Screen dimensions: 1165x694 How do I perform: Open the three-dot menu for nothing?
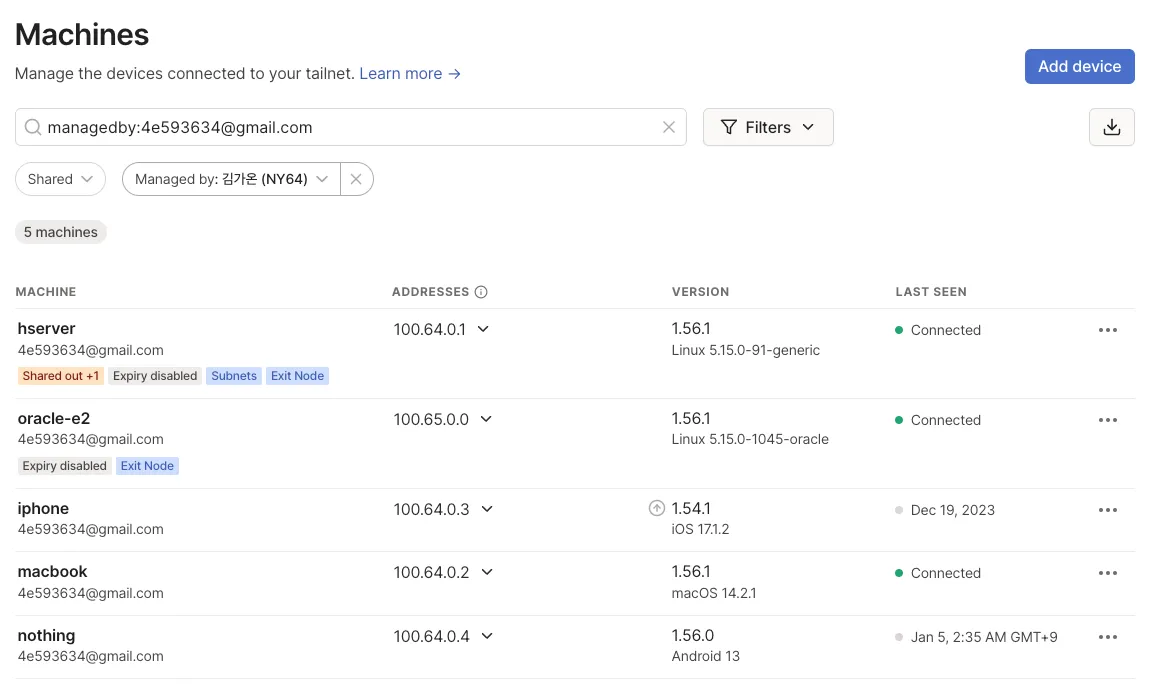pyautogui.click(x=1107, y=637)
